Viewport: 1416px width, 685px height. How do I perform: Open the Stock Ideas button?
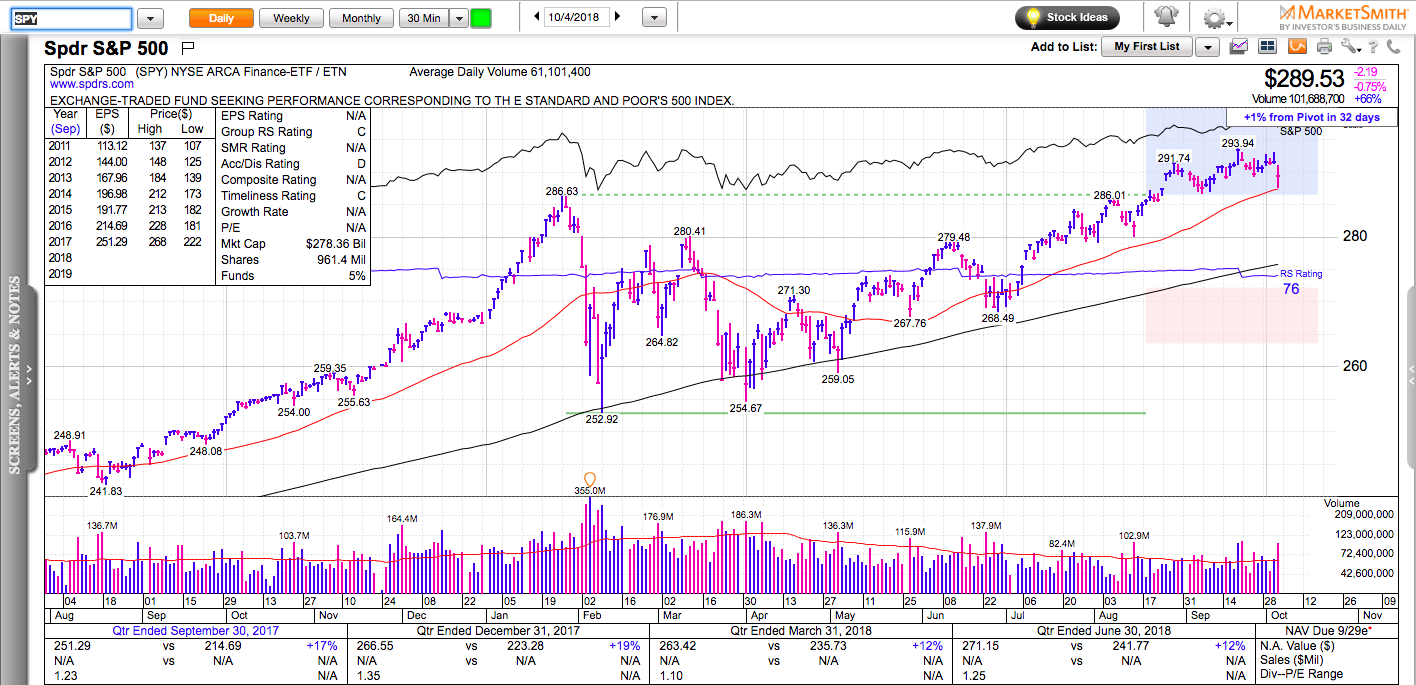1067,17
